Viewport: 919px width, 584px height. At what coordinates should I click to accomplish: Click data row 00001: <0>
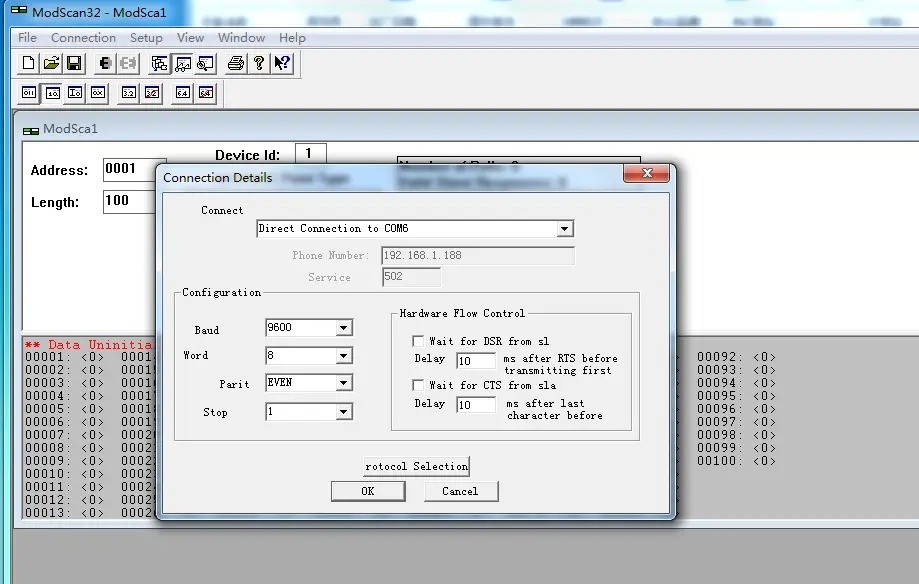pyautogui.click(x=64, y=357)
